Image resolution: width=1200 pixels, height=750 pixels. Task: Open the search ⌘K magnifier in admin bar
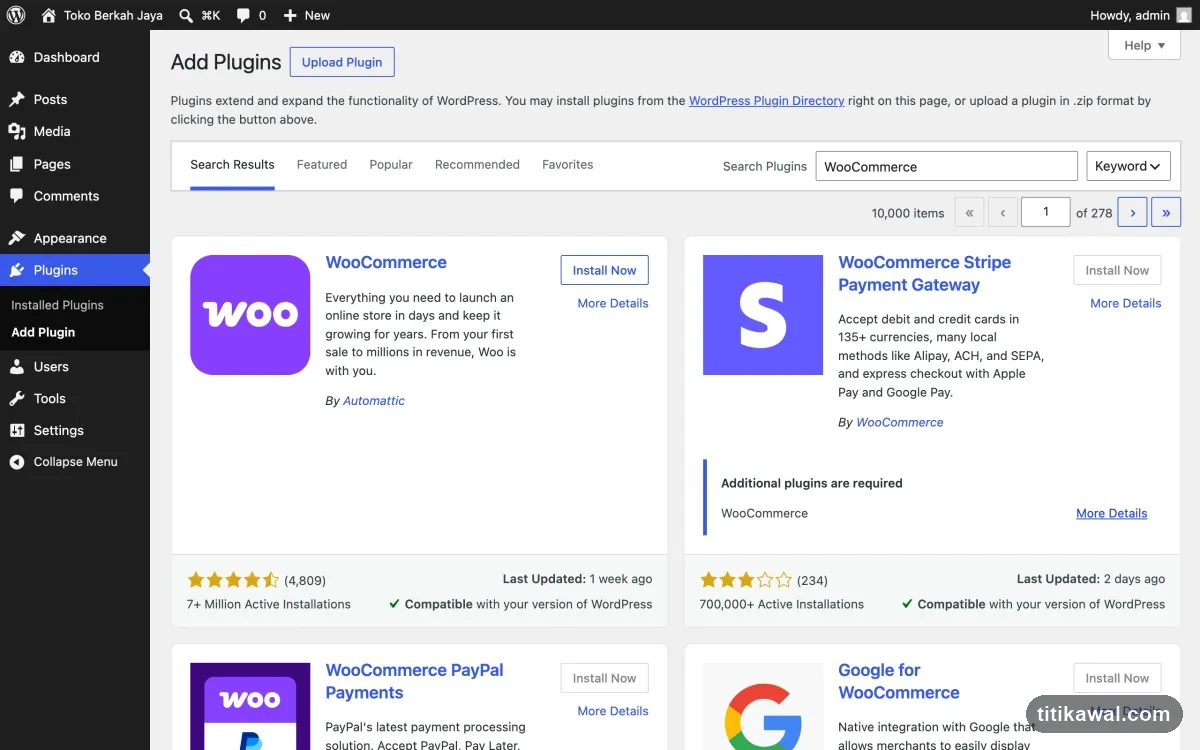(x=186, y=15)
